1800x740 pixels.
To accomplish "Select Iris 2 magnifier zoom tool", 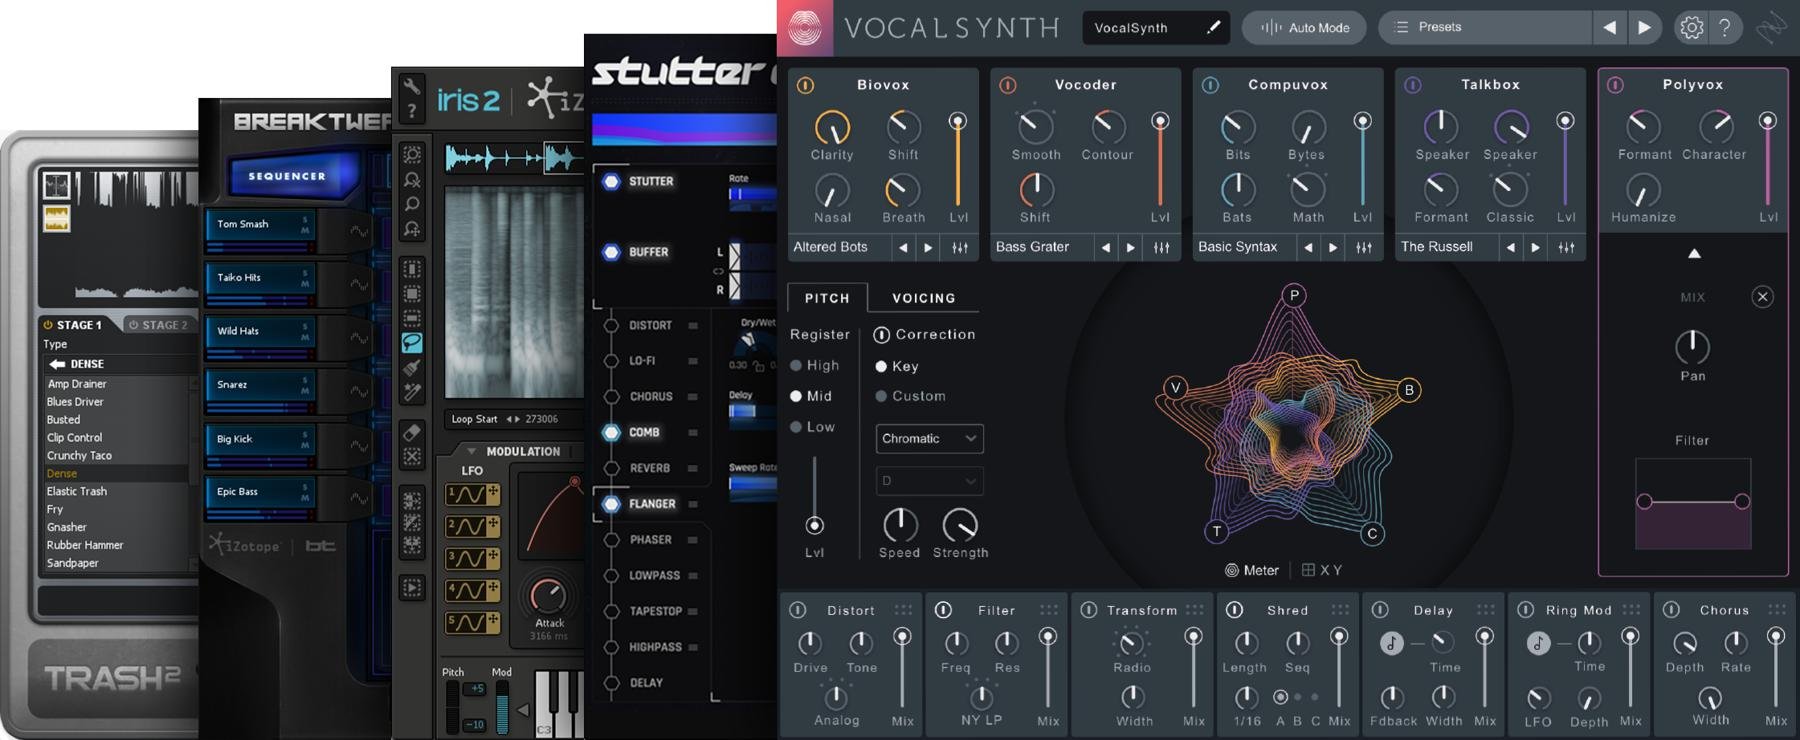I will [411, 204].
